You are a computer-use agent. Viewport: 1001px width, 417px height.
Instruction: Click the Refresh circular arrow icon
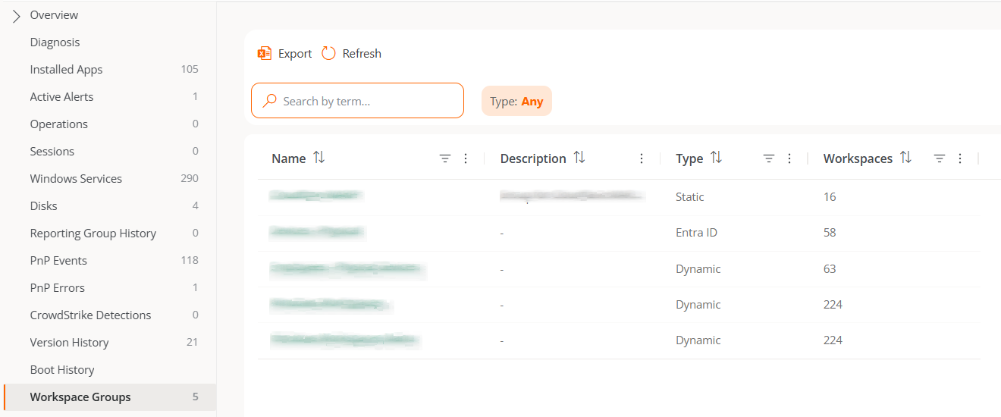329,54
